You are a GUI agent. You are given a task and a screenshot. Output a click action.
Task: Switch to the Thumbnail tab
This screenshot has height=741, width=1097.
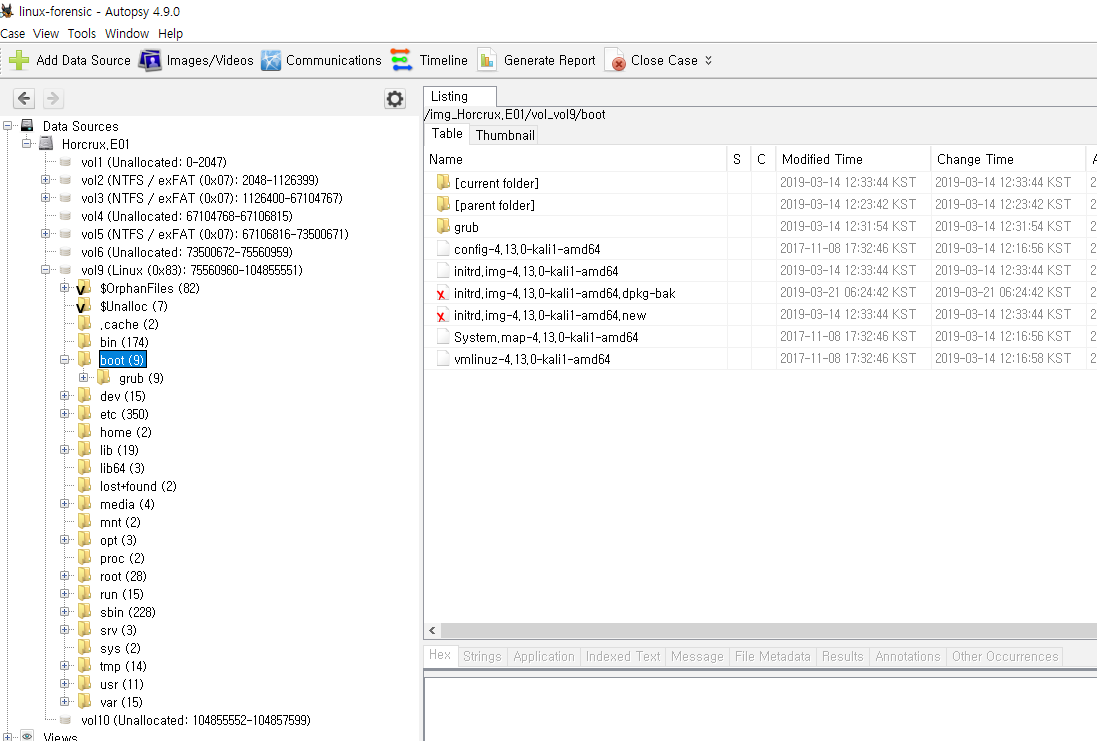point(505,135)
